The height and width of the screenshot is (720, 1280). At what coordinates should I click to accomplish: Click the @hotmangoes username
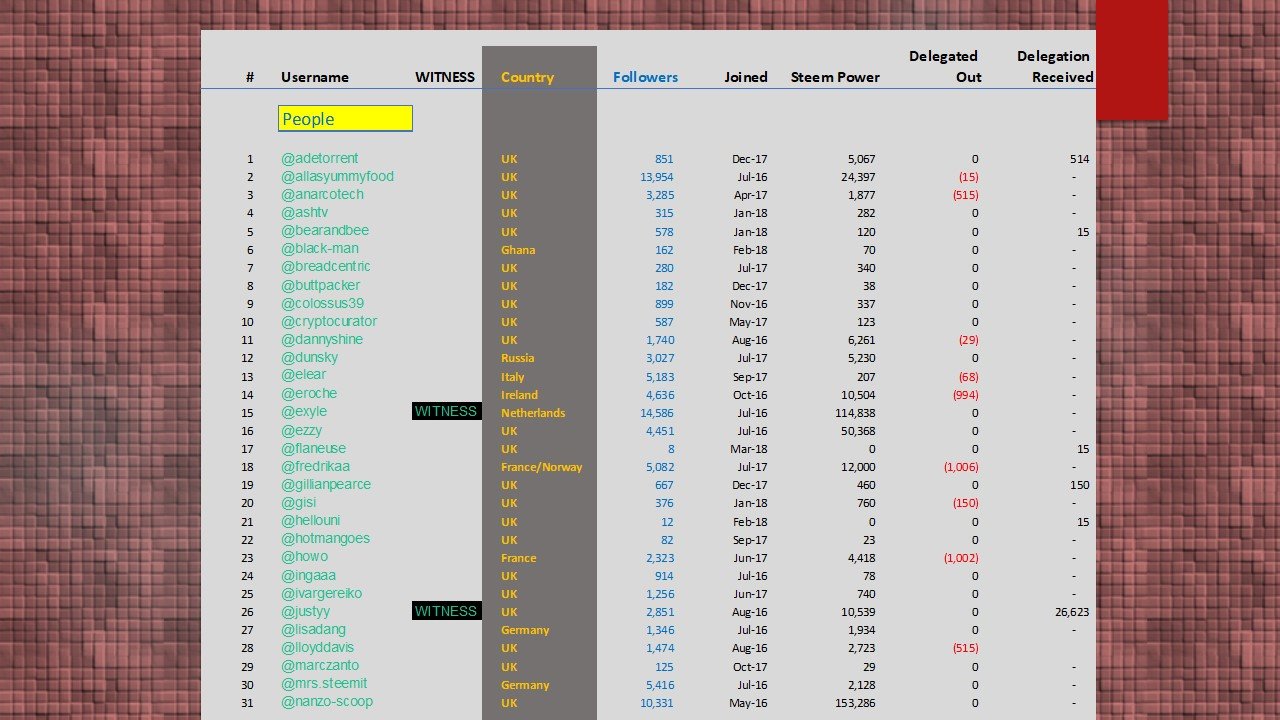(325, 538)
